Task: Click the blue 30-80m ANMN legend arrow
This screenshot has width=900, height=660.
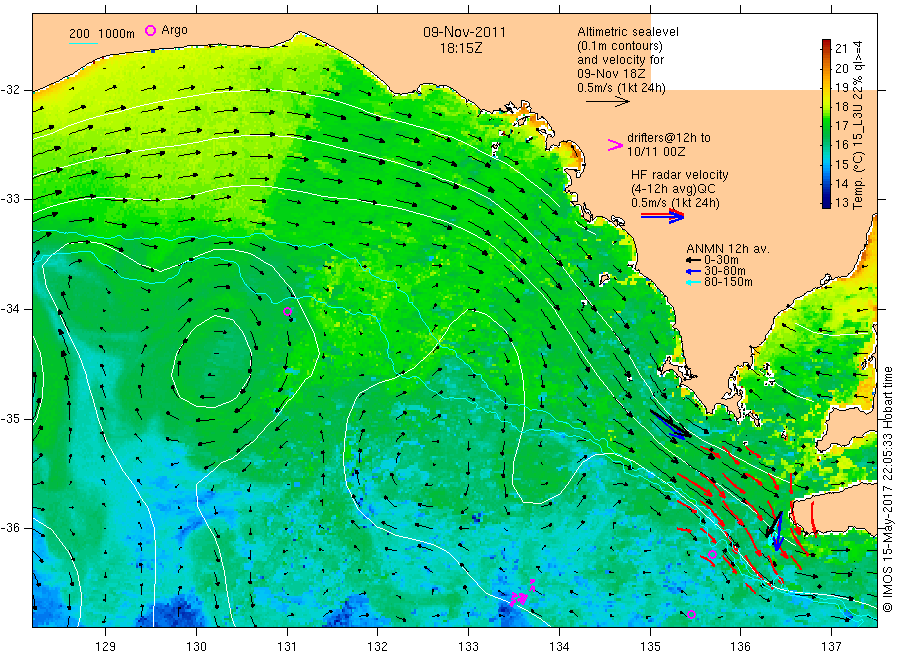Action: pos(694,271)
